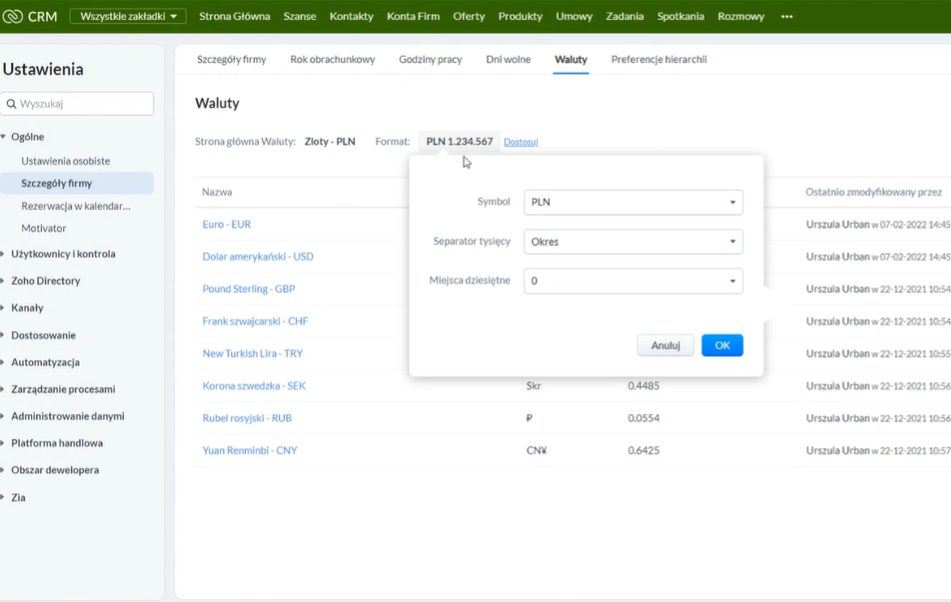951x602 pixels.
Task: Open the Umowy module
Action: 574,16
